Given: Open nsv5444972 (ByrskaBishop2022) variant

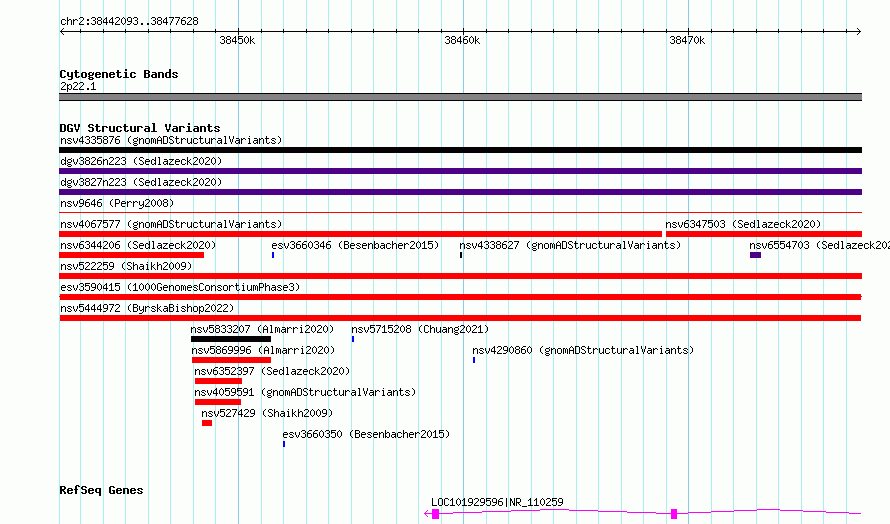Looking at the screenshot, I should tap(147, 308).
